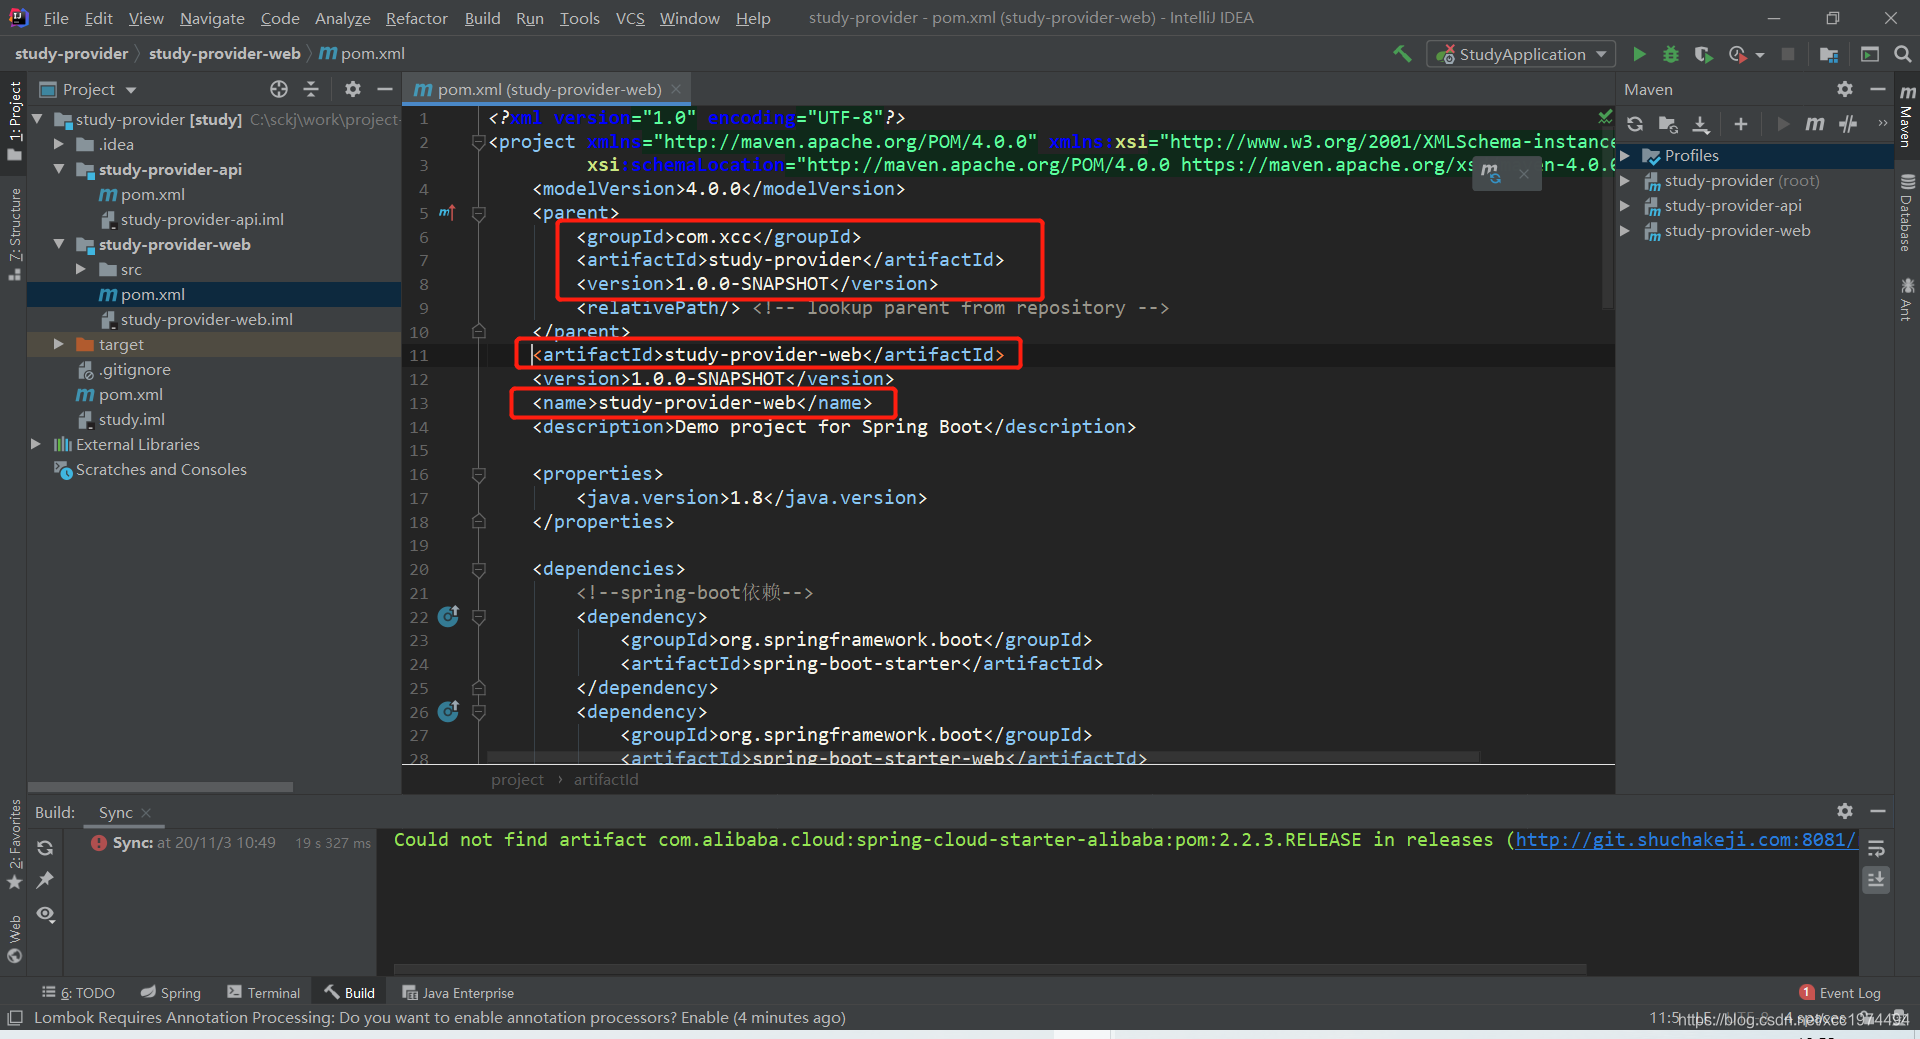Screen dimensions: 1920x1039
Task: Open Maven panel settings gear
Action: point(1845,89)
